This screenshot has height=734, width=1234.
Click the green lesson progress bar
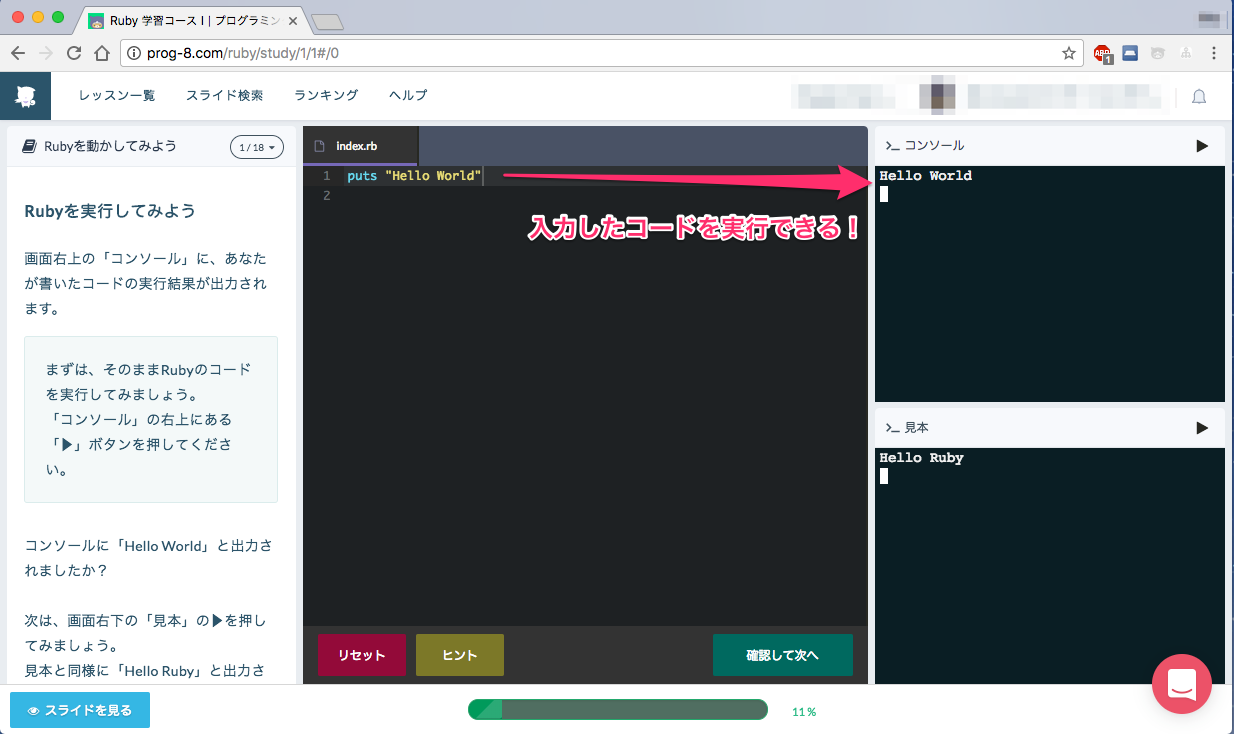617,710
